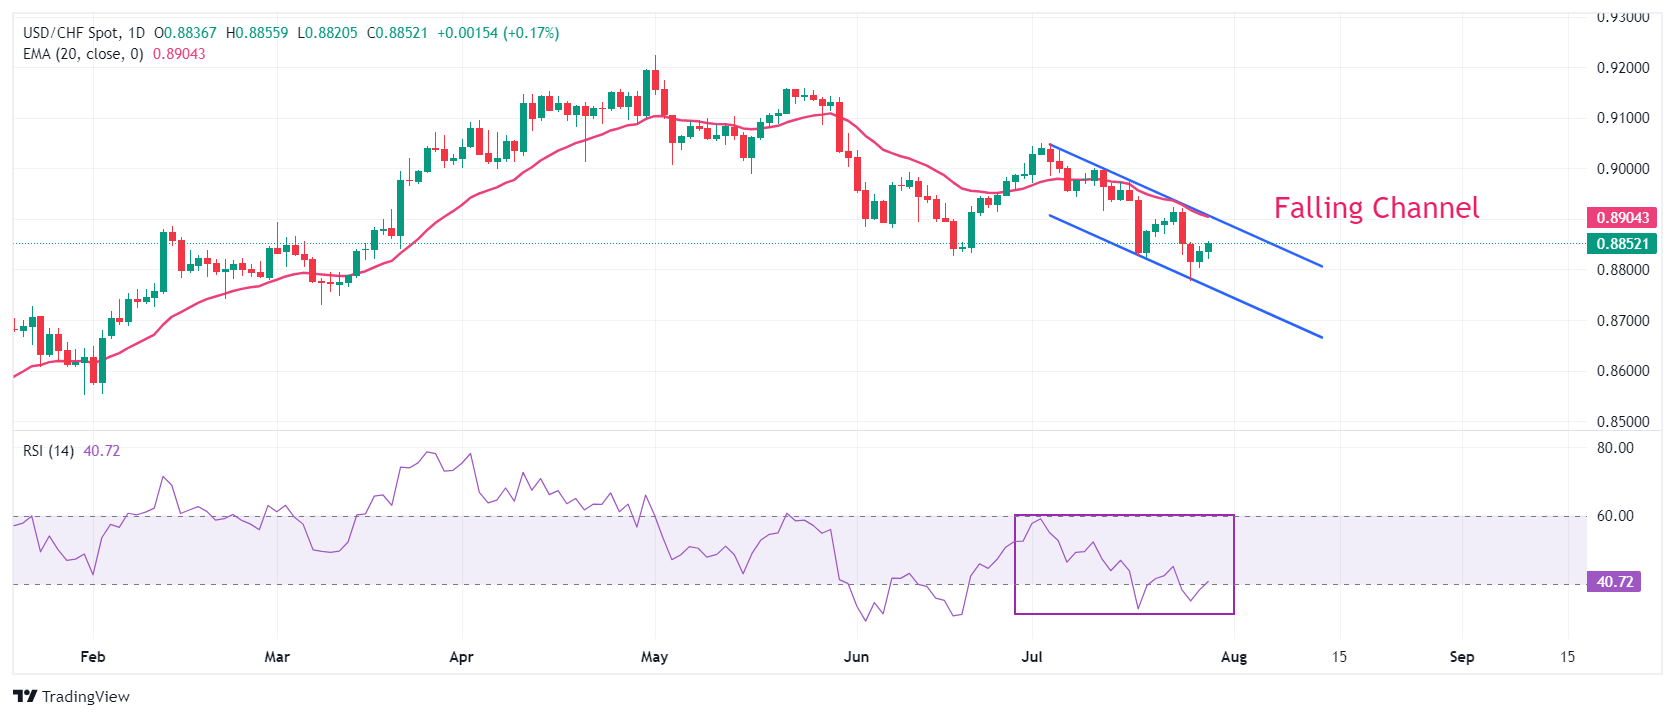Click the Feb label on time axis
Viewport: 1675px width, 718px height.
tap(92, 657)
